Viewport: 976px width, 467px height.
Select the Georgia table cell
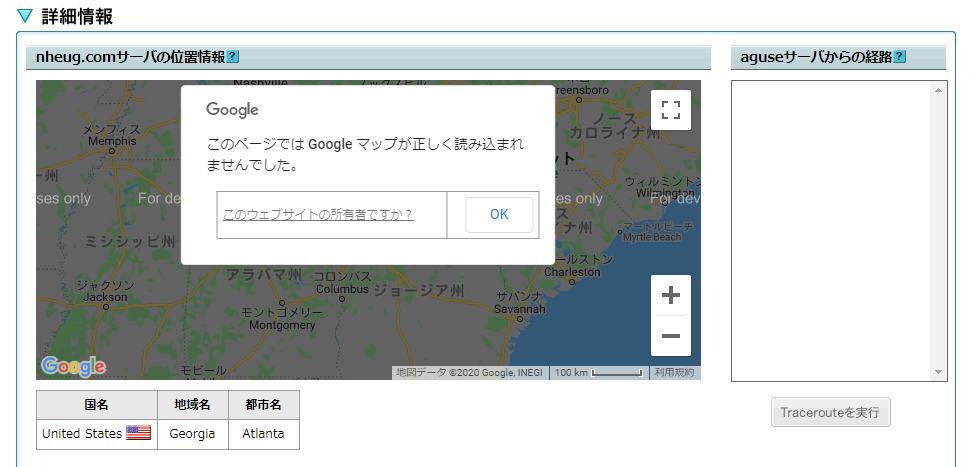pos(192,434)
